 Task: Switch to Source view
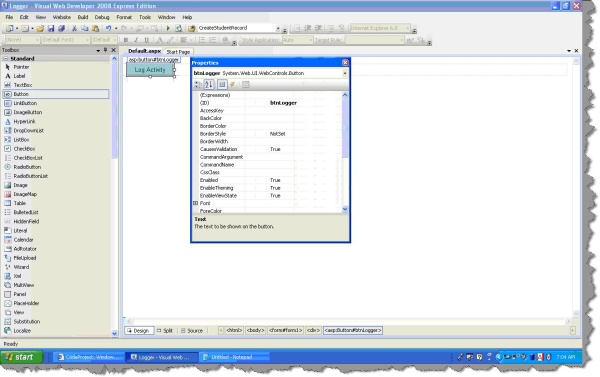click(192, 331)
